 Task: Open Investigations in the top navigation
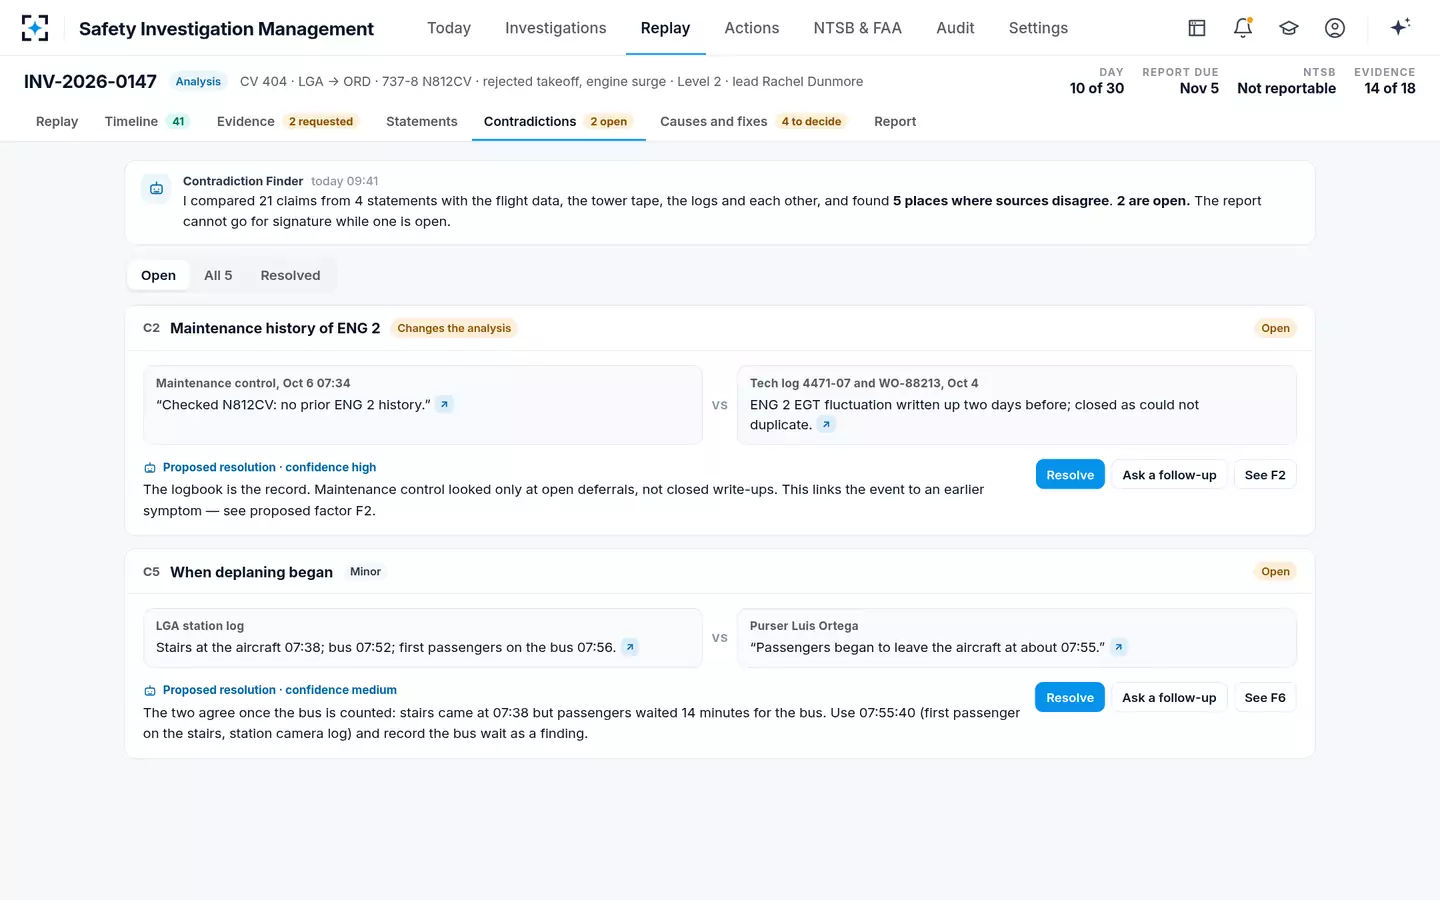(556, 28)
